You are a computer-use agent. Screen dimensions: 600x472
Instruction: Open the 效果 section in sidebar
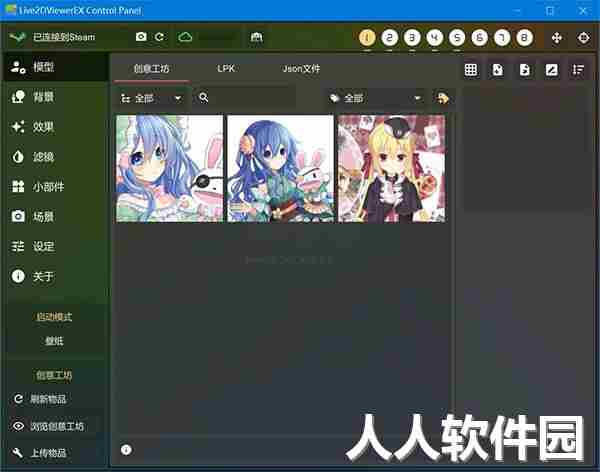click(x=55, y=127)
